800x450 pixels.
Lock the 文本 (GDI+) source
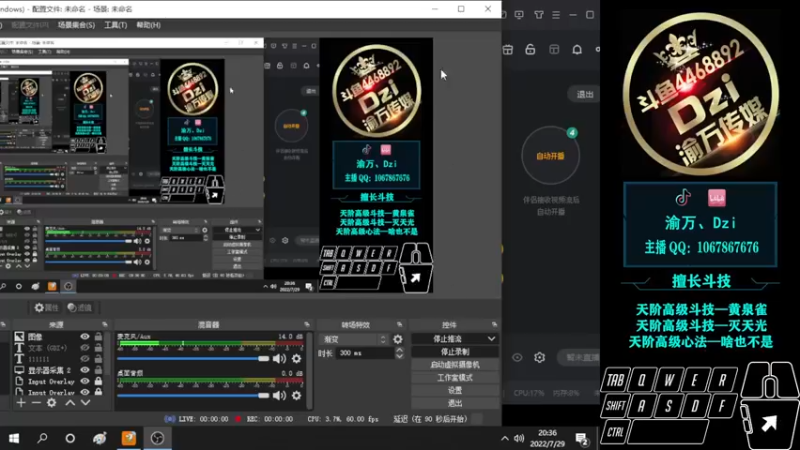pos(98,348)
